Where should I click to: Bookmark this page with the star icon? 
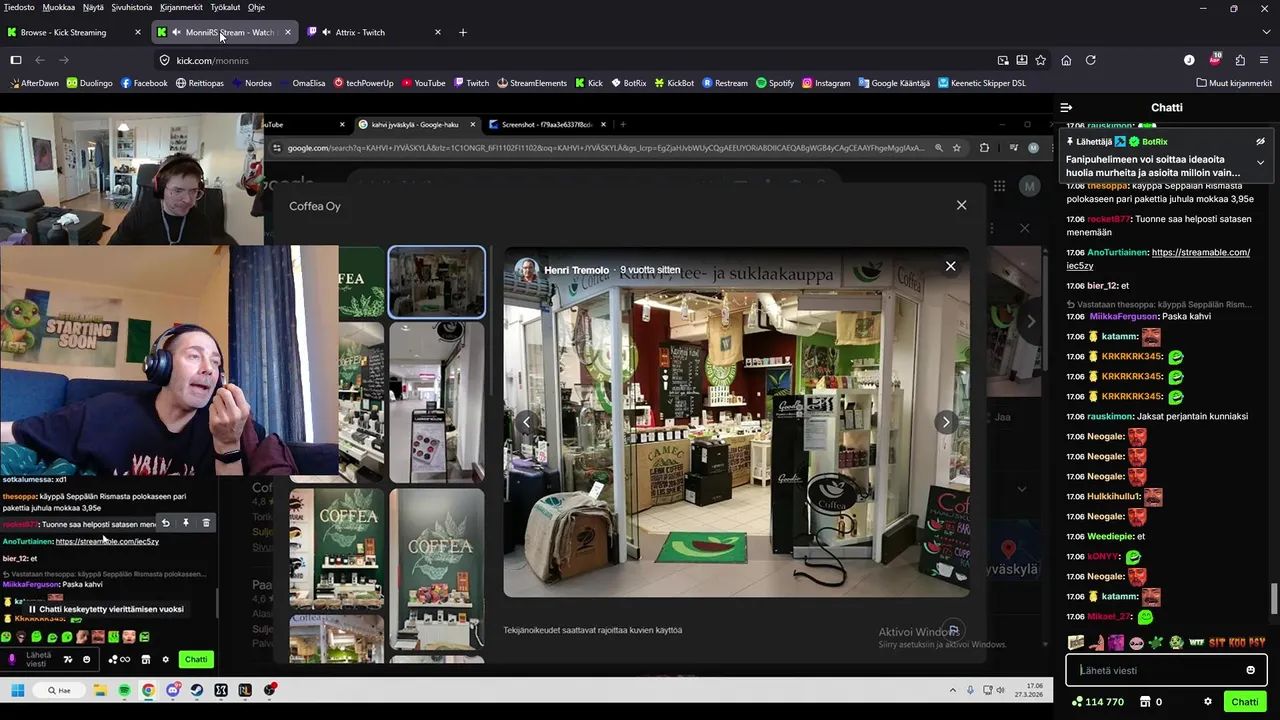1041,60
